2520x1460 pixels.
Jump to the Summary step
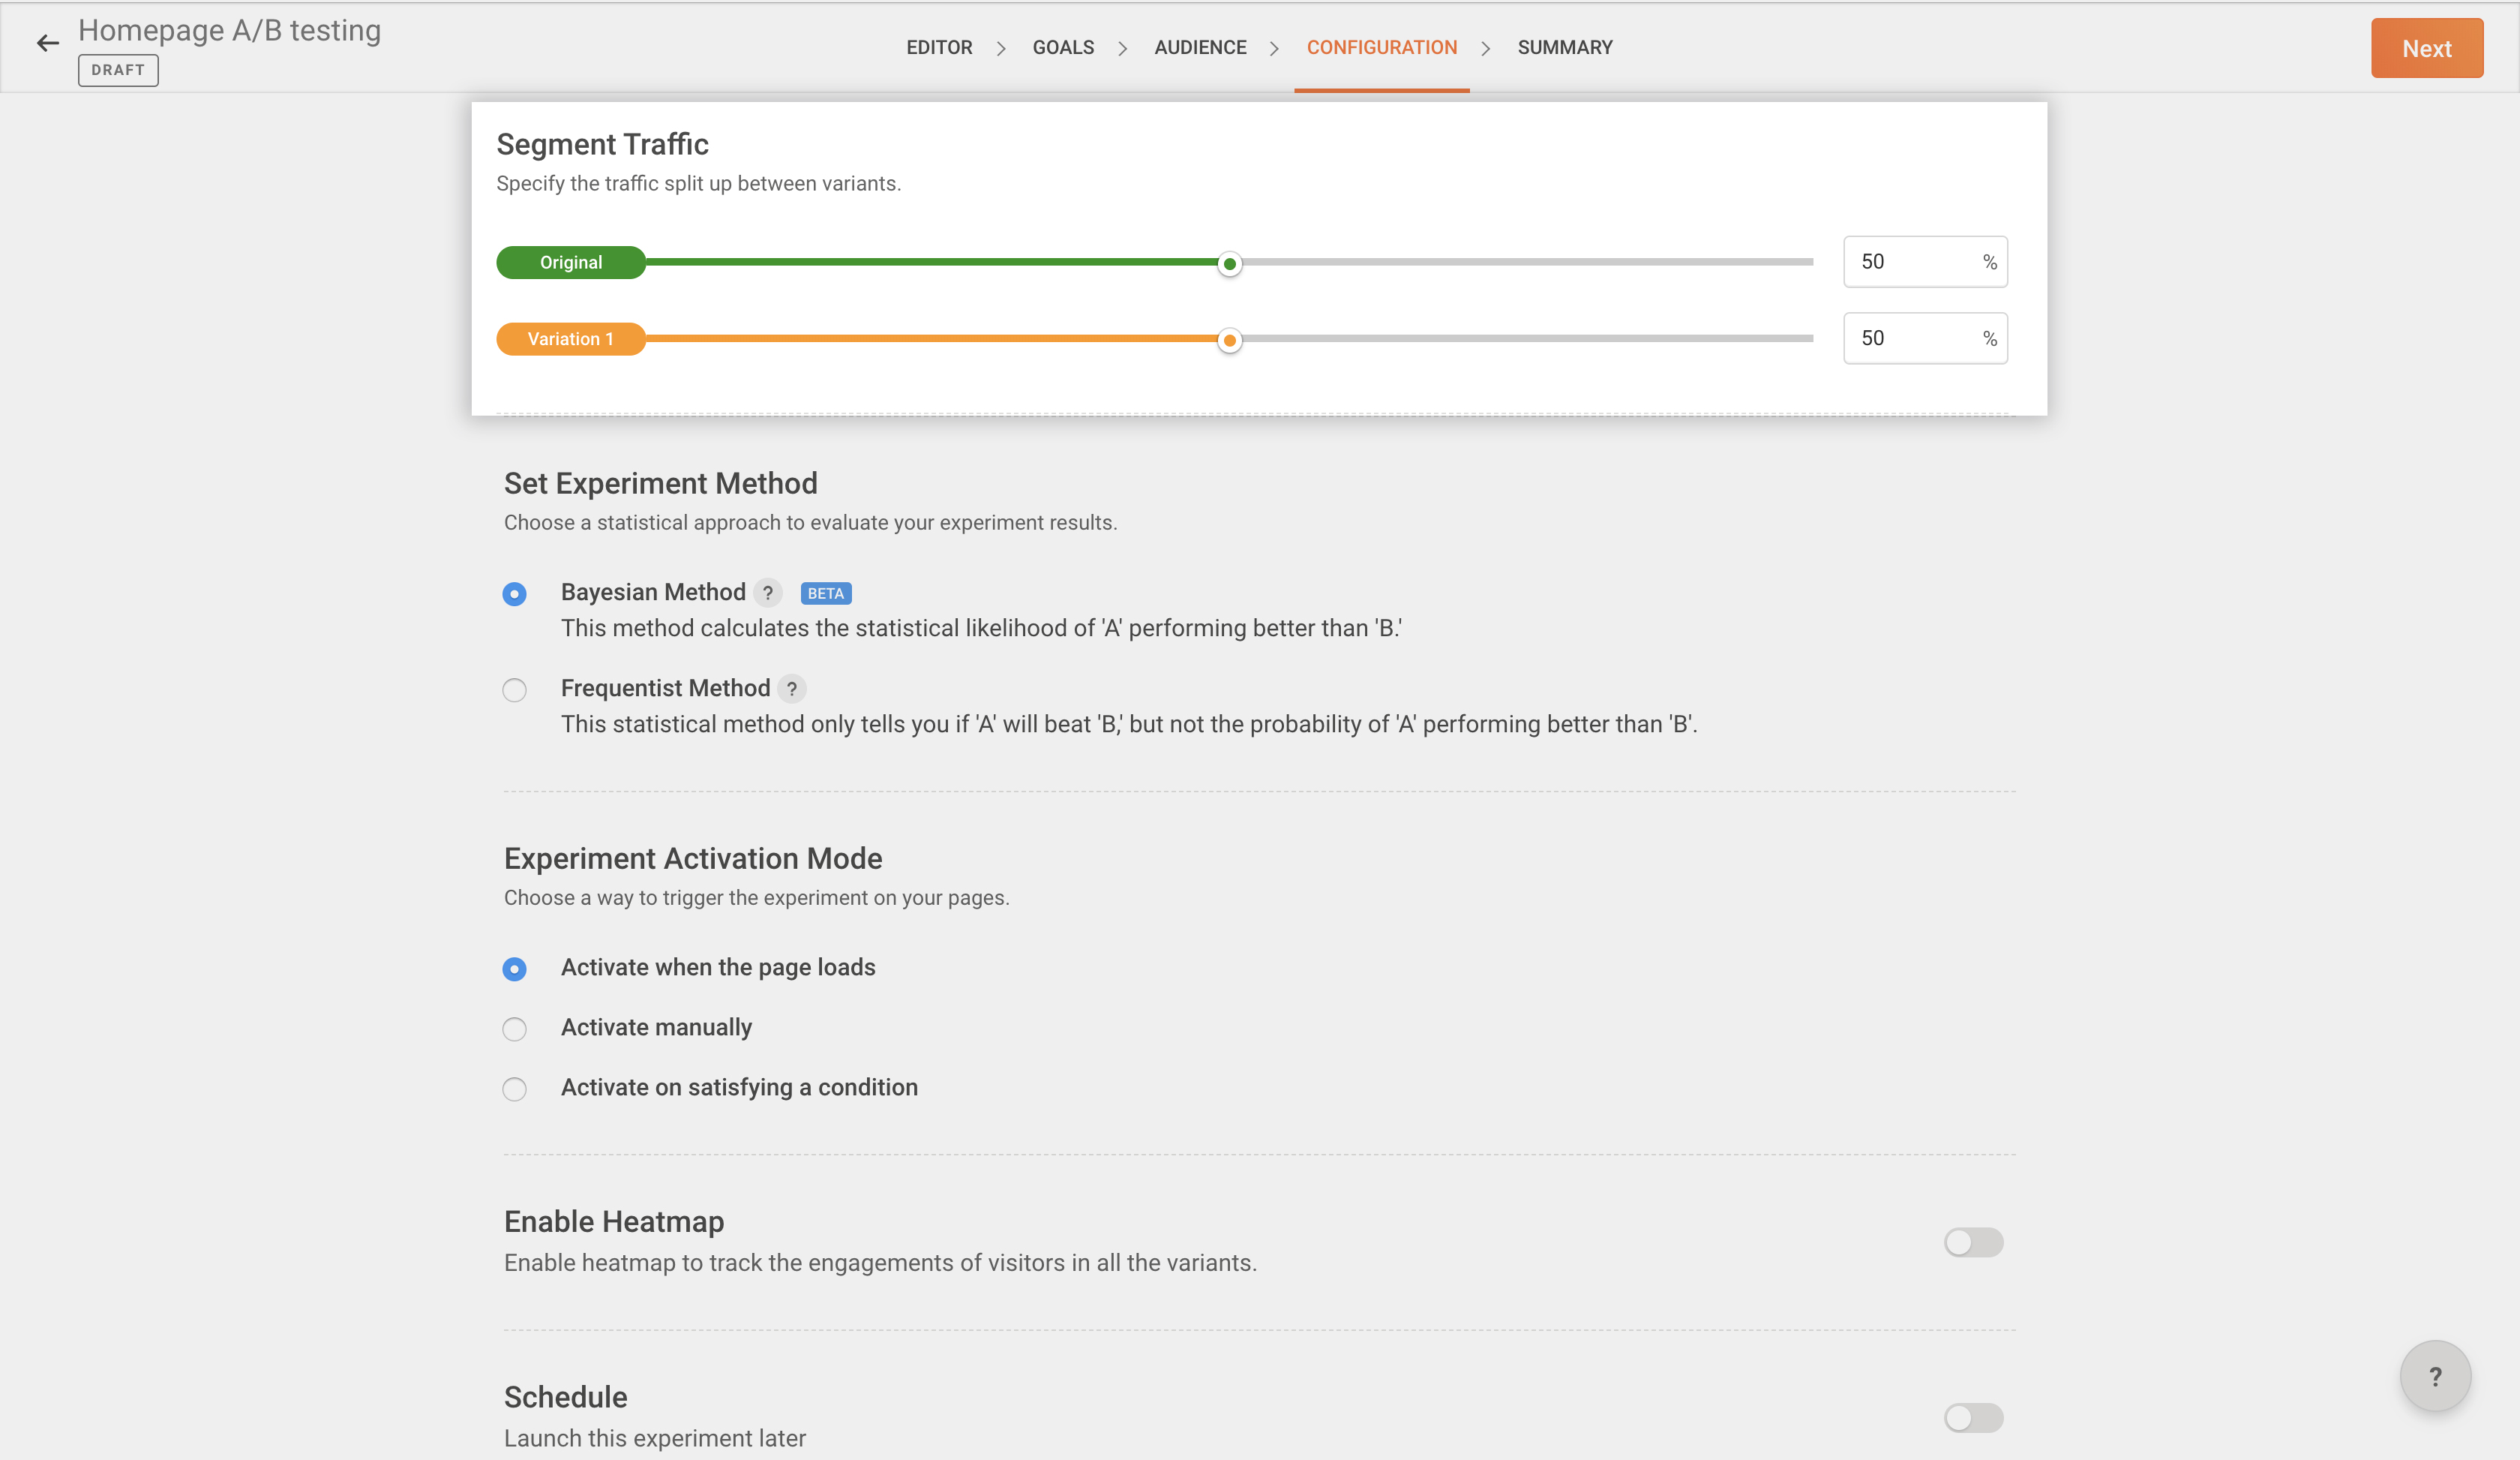point(1564,47)
